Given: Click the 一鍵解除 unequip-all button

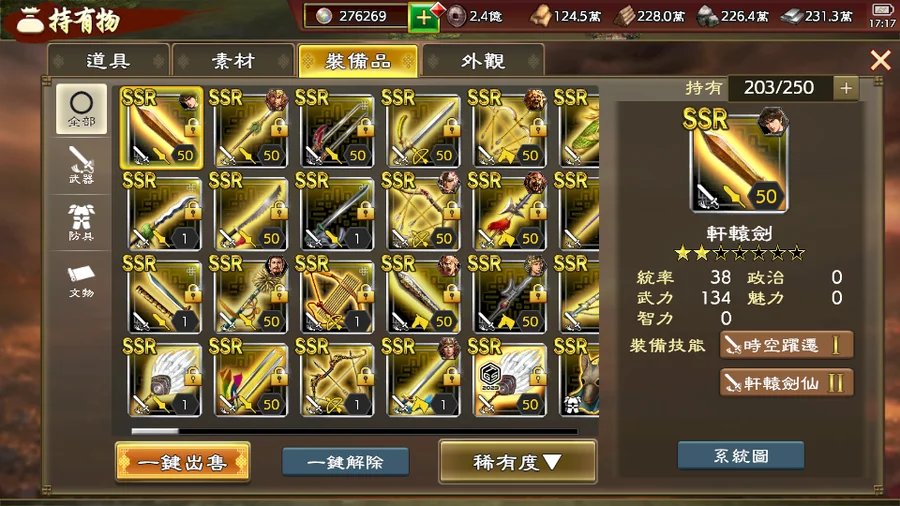Looking at the screenshot, I should 345,462.
